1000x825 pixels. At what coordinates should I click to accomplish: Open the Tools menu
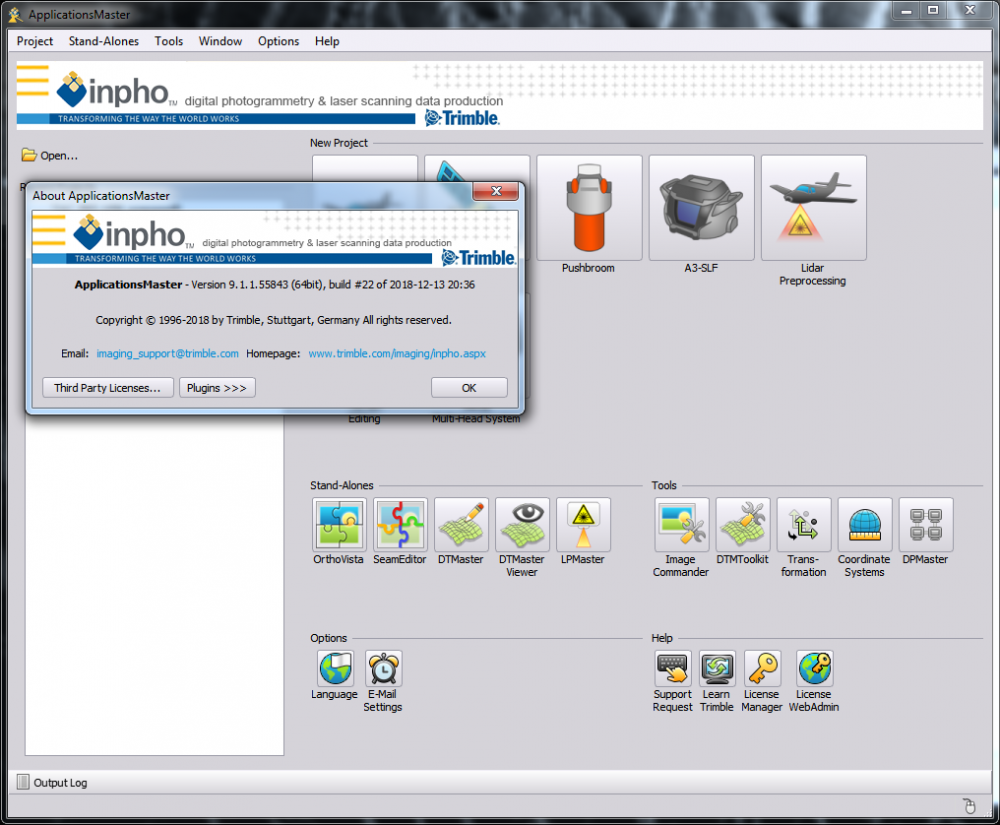(168, 41)
